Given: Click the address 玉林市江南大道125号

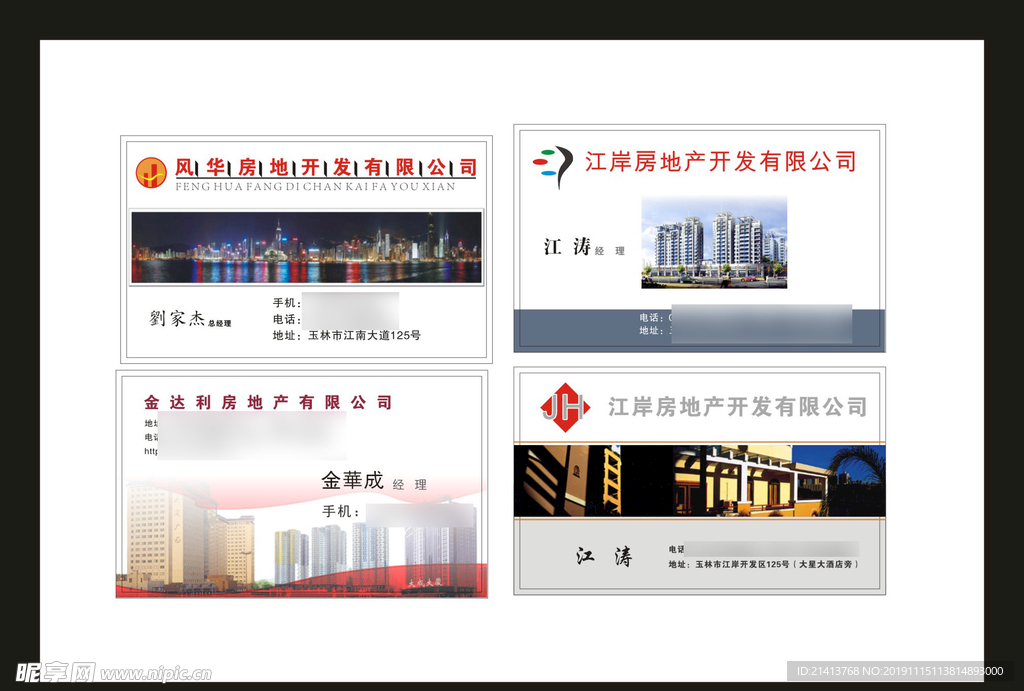Looking at the screenshot, I should coord(363,335).
